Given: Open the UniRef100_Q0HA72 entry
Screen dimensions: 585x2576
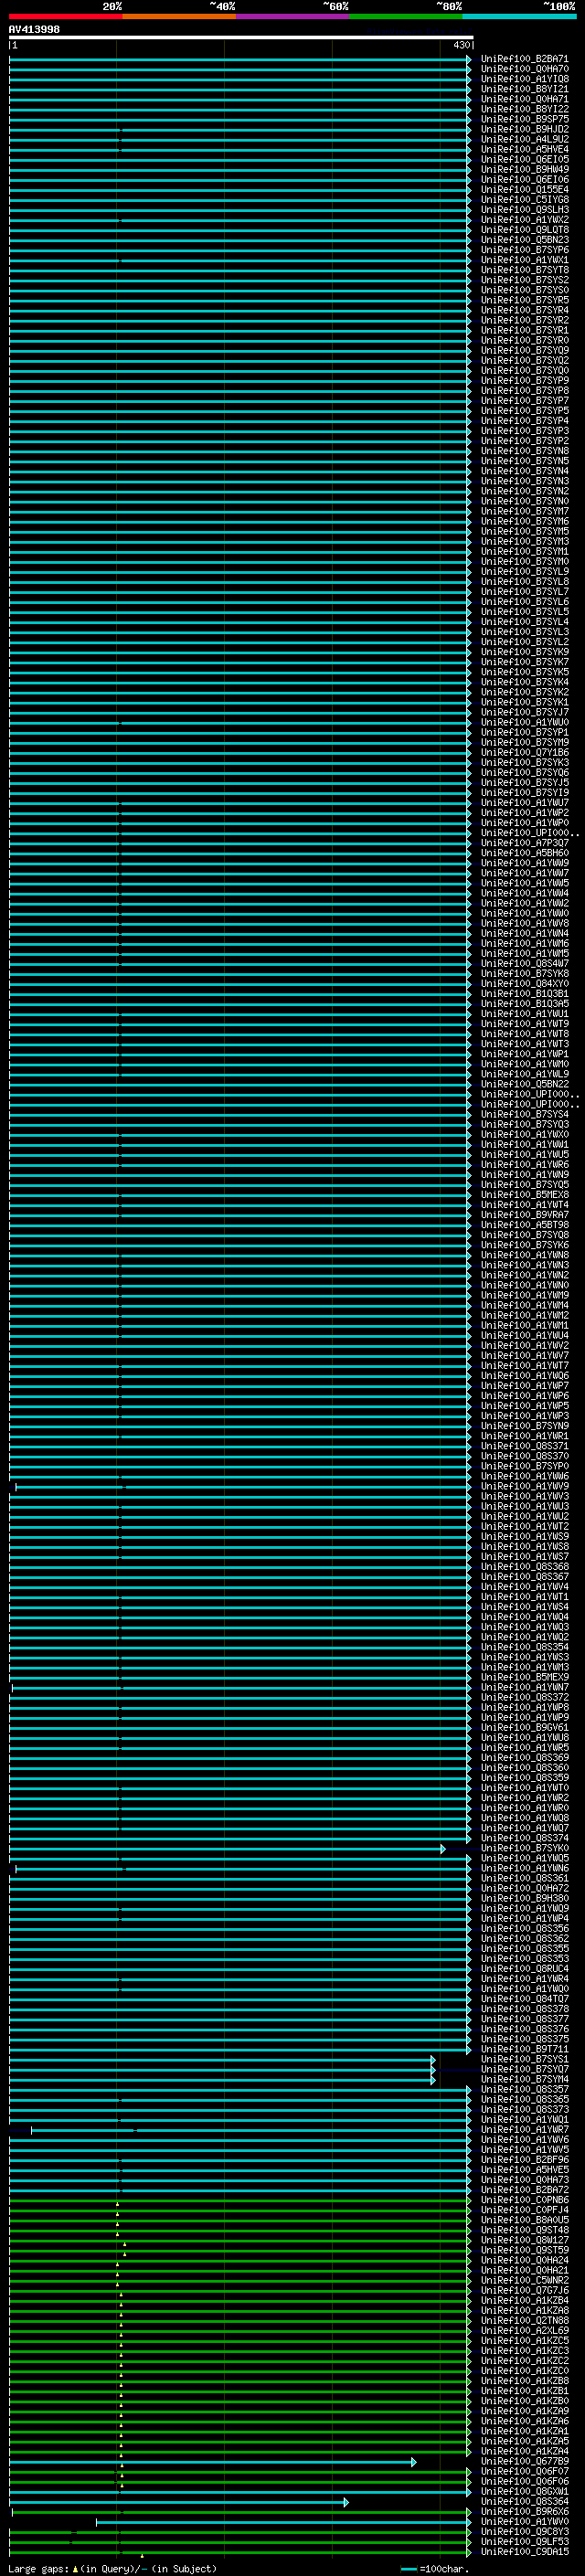Looking at the screenshot, I should 525,1888.
